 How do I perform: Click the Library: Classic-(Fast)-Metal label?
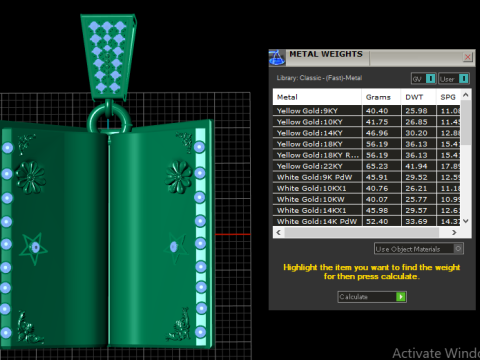[x=319, y=78]
